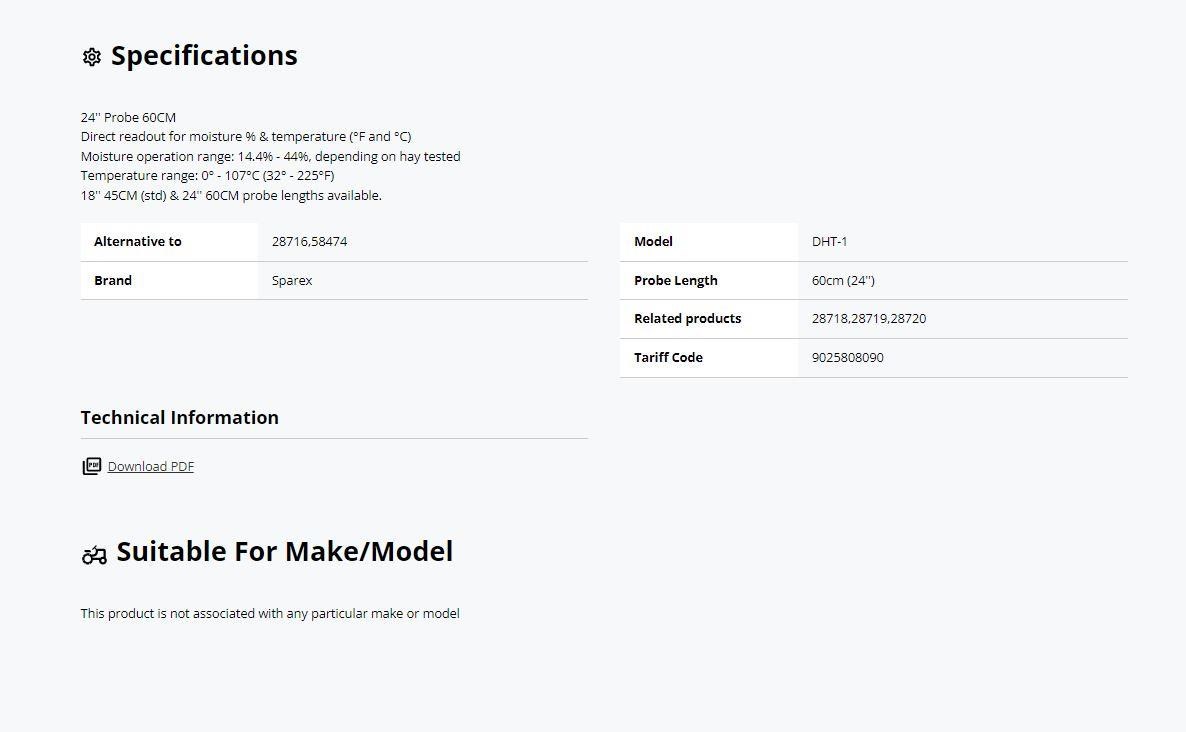Click tariff code 9025808090
The width and height of the screenshot is (1186, 732).
tap(848, 358)
